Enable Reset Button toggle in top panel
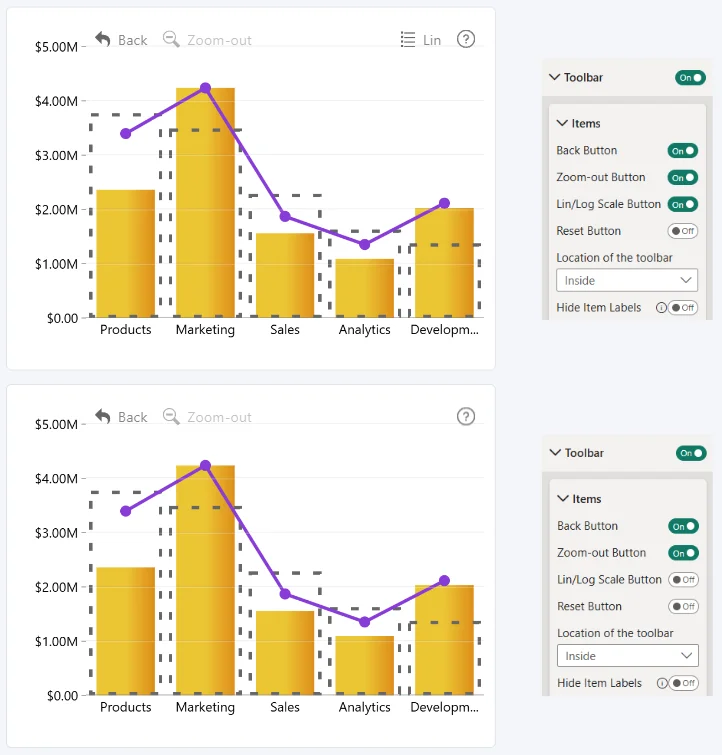 (683, 231)
